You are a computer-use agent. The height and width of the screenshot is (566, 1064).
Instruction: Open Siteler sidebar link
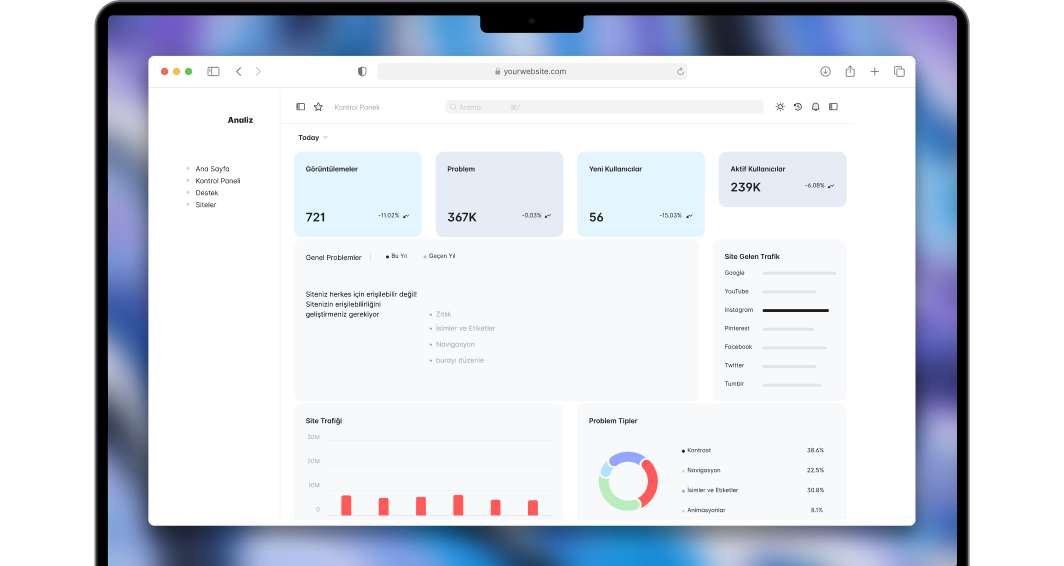[206, 205]
